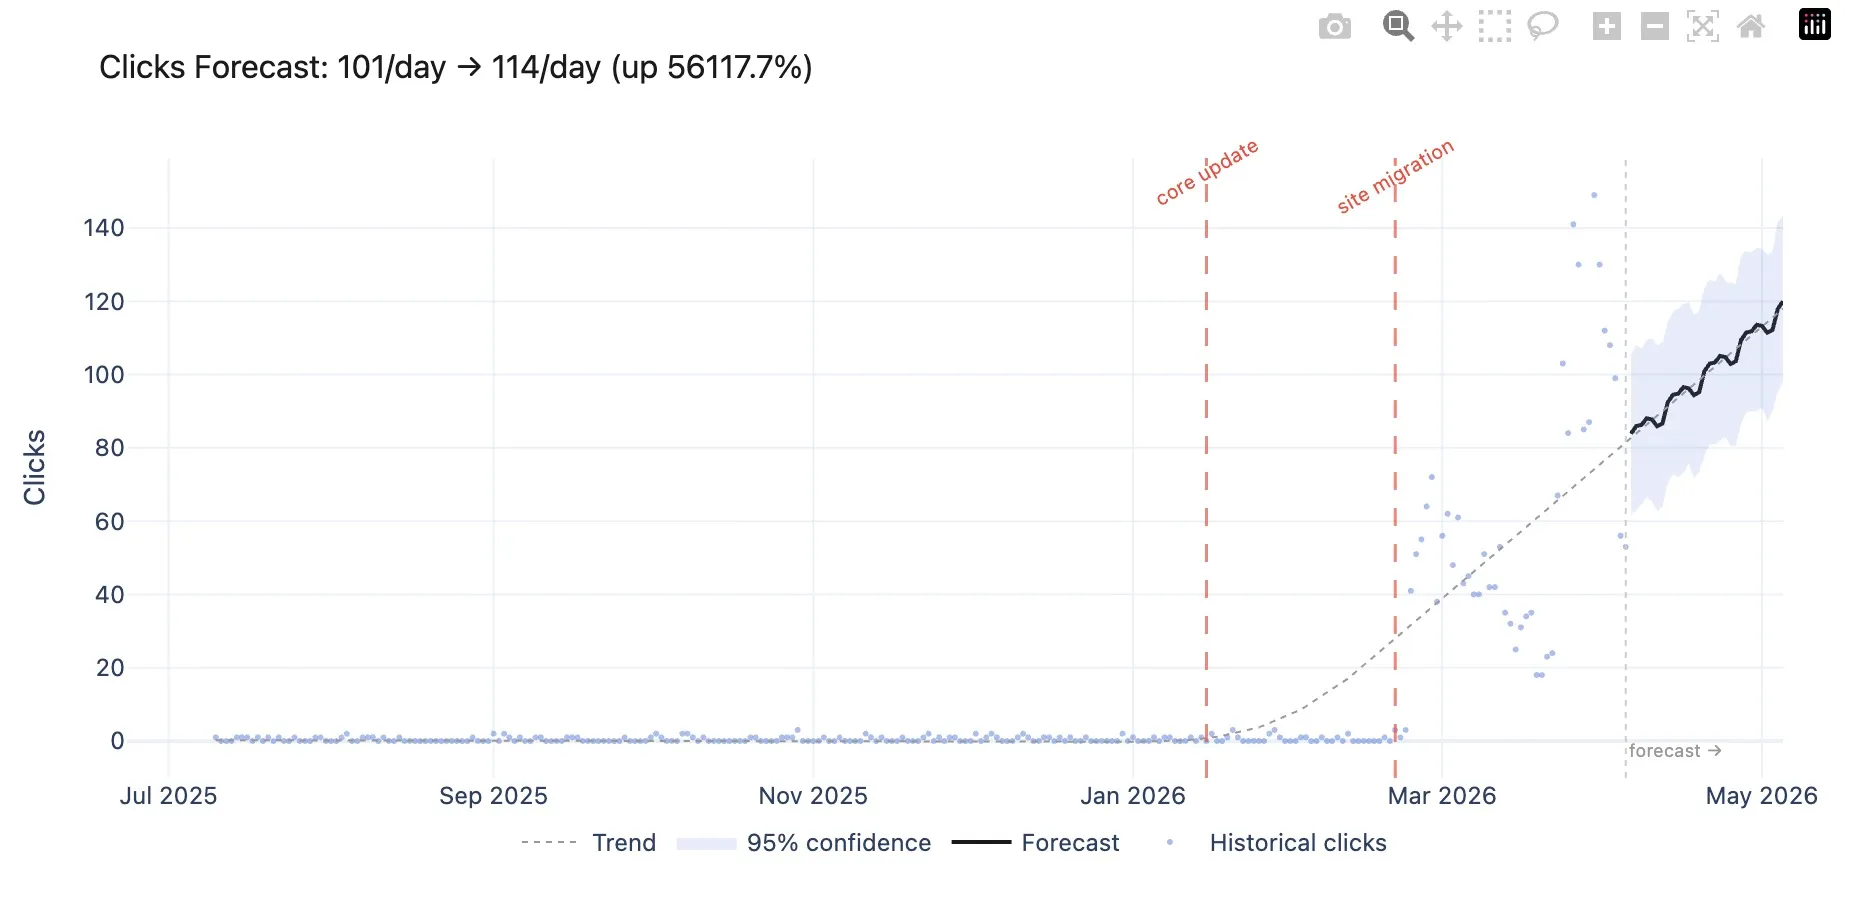This screenshot has width=1850, height=908.
Task: Select the 'site migration' annotation label
Action: click(x=1395, y=176)
